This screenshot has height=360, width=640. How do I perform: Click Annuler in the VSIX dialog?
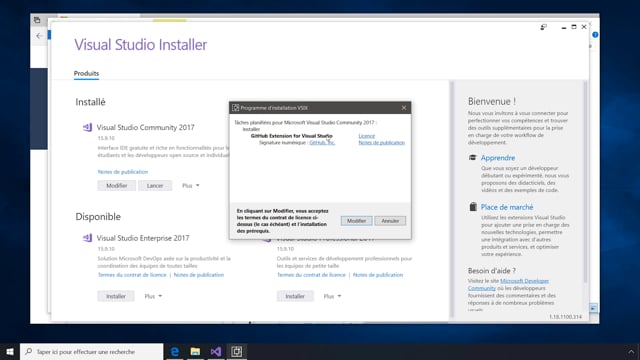coord(390,221)
